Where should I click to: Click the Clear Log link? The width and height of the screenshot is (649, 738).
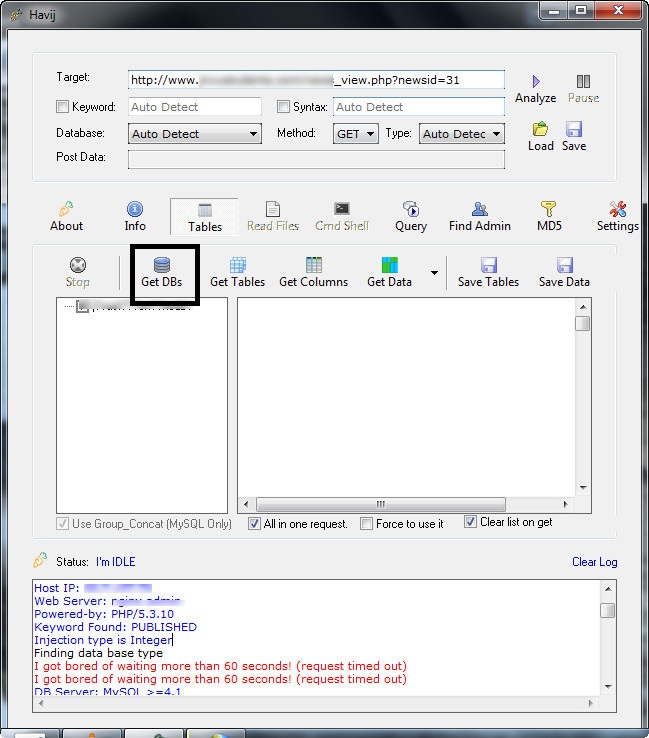click(594, 562)
